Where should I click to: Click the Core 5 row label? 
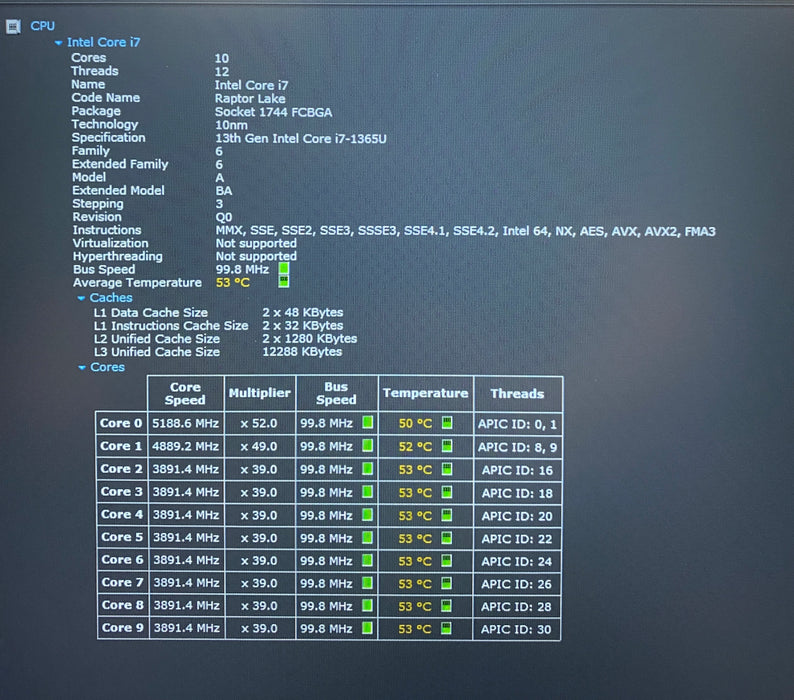point(122,537)
